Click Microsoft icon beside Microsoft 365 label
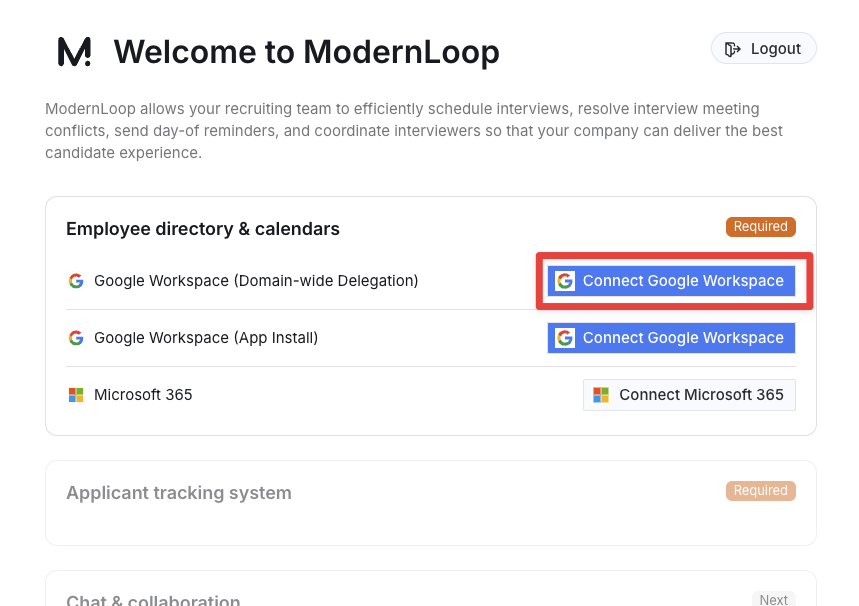This screenshot has height=606, width=859. 76,395
